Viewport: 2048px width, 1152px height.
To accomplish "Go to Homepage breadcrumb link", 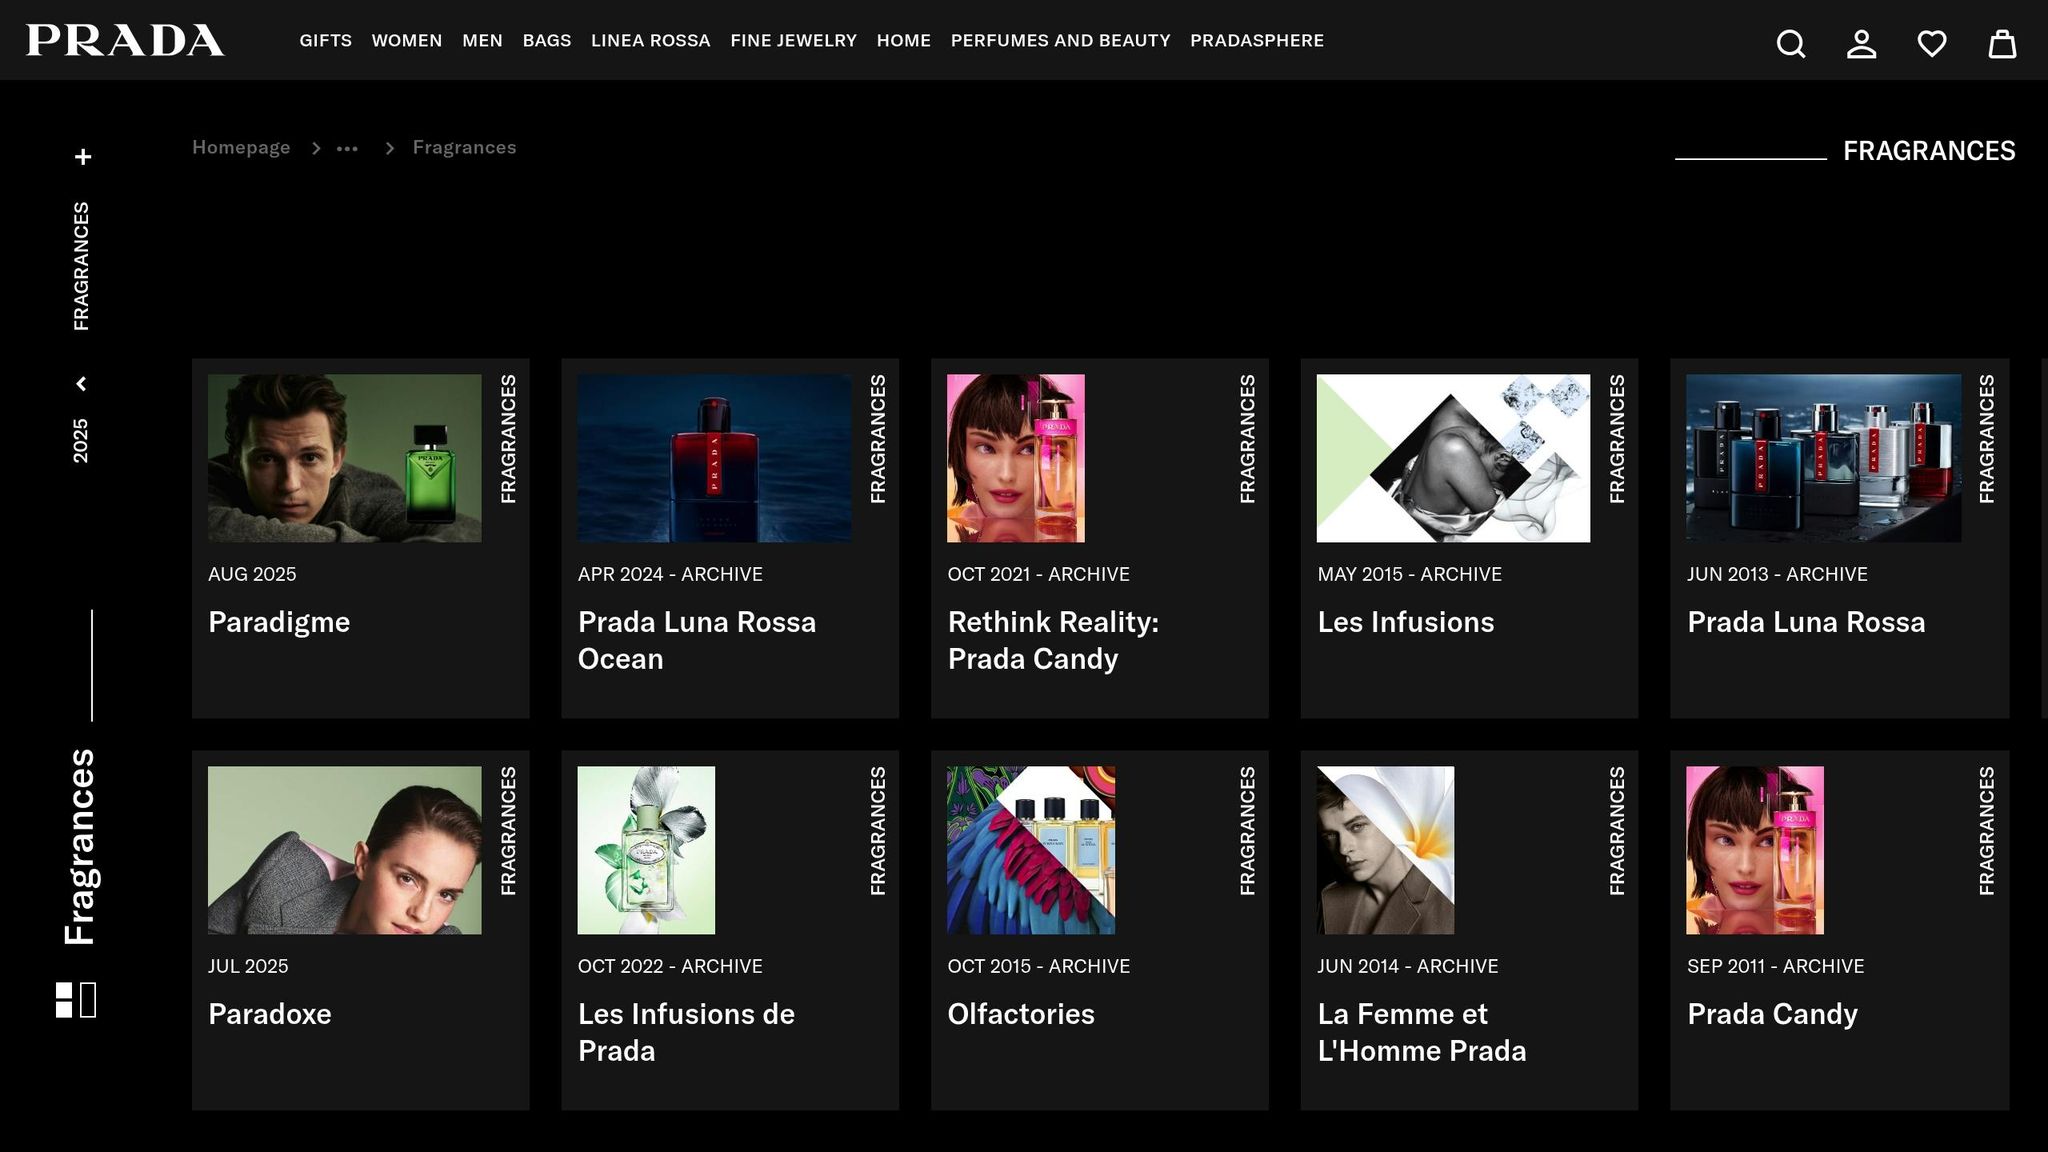I will click(241, 148).
